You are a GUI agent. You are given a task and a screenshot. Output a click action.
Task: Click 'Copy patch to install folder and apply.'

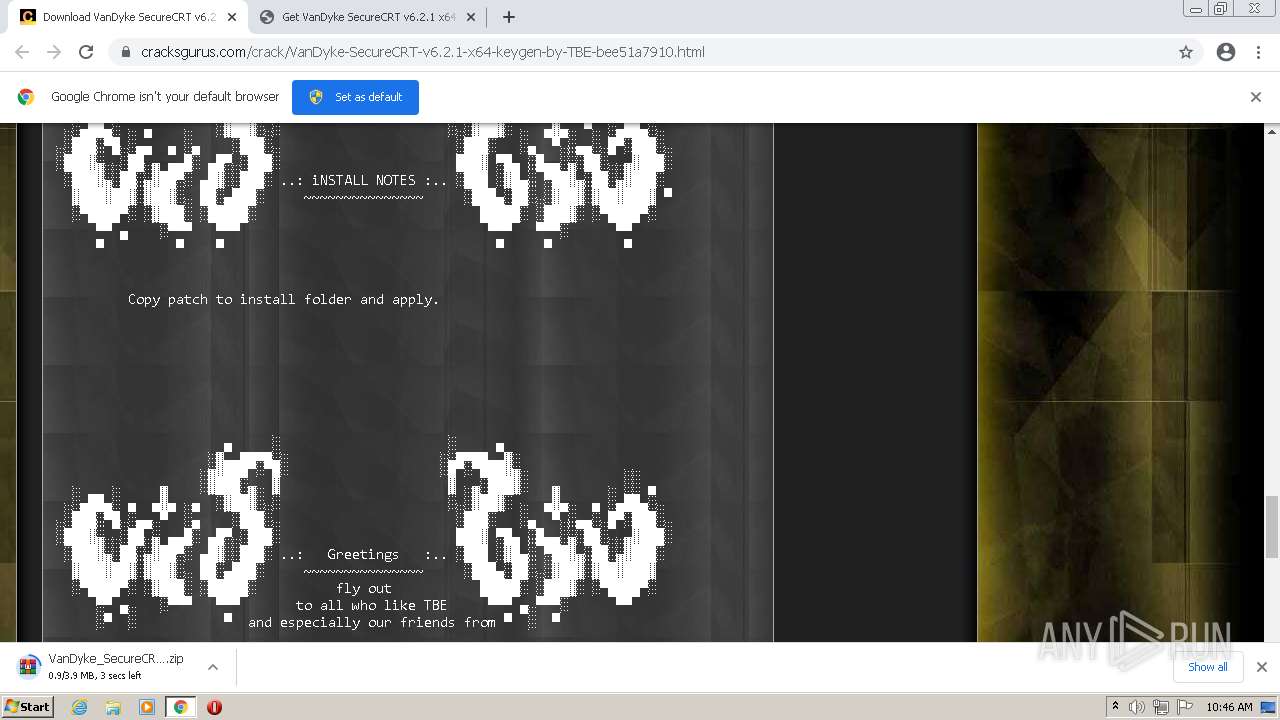283,299
